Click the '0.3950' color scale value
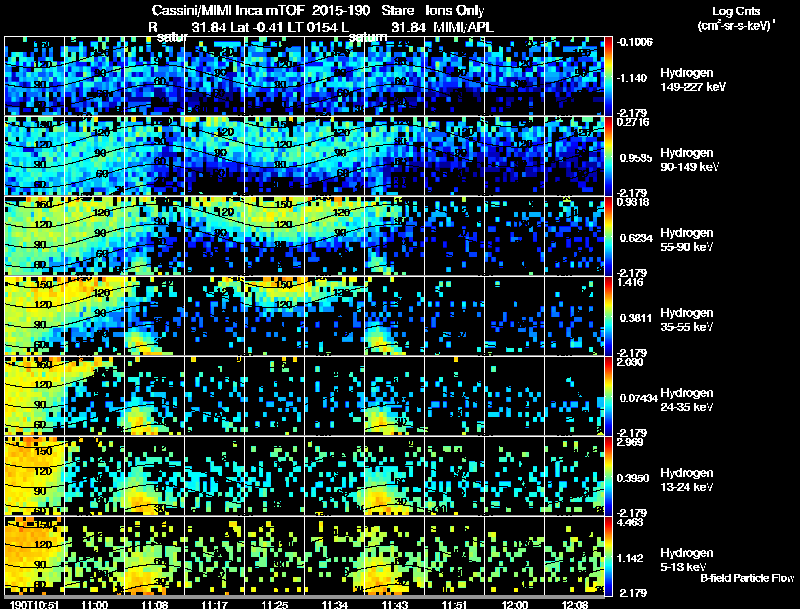This screenshot has width=800, height=609. [x=636, y=478]
